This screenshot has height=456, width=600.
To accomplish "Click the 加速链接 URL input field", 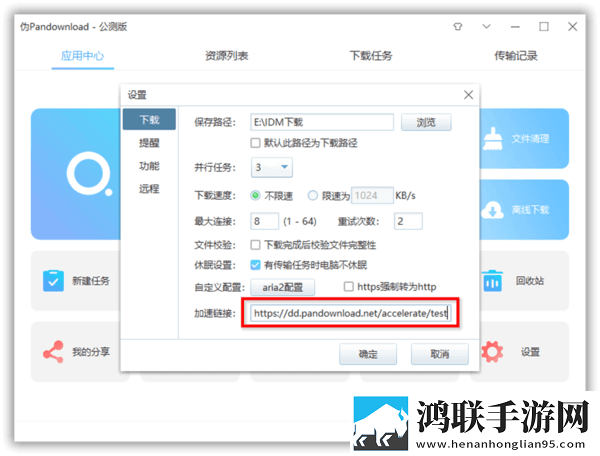I will pos(351,313).
